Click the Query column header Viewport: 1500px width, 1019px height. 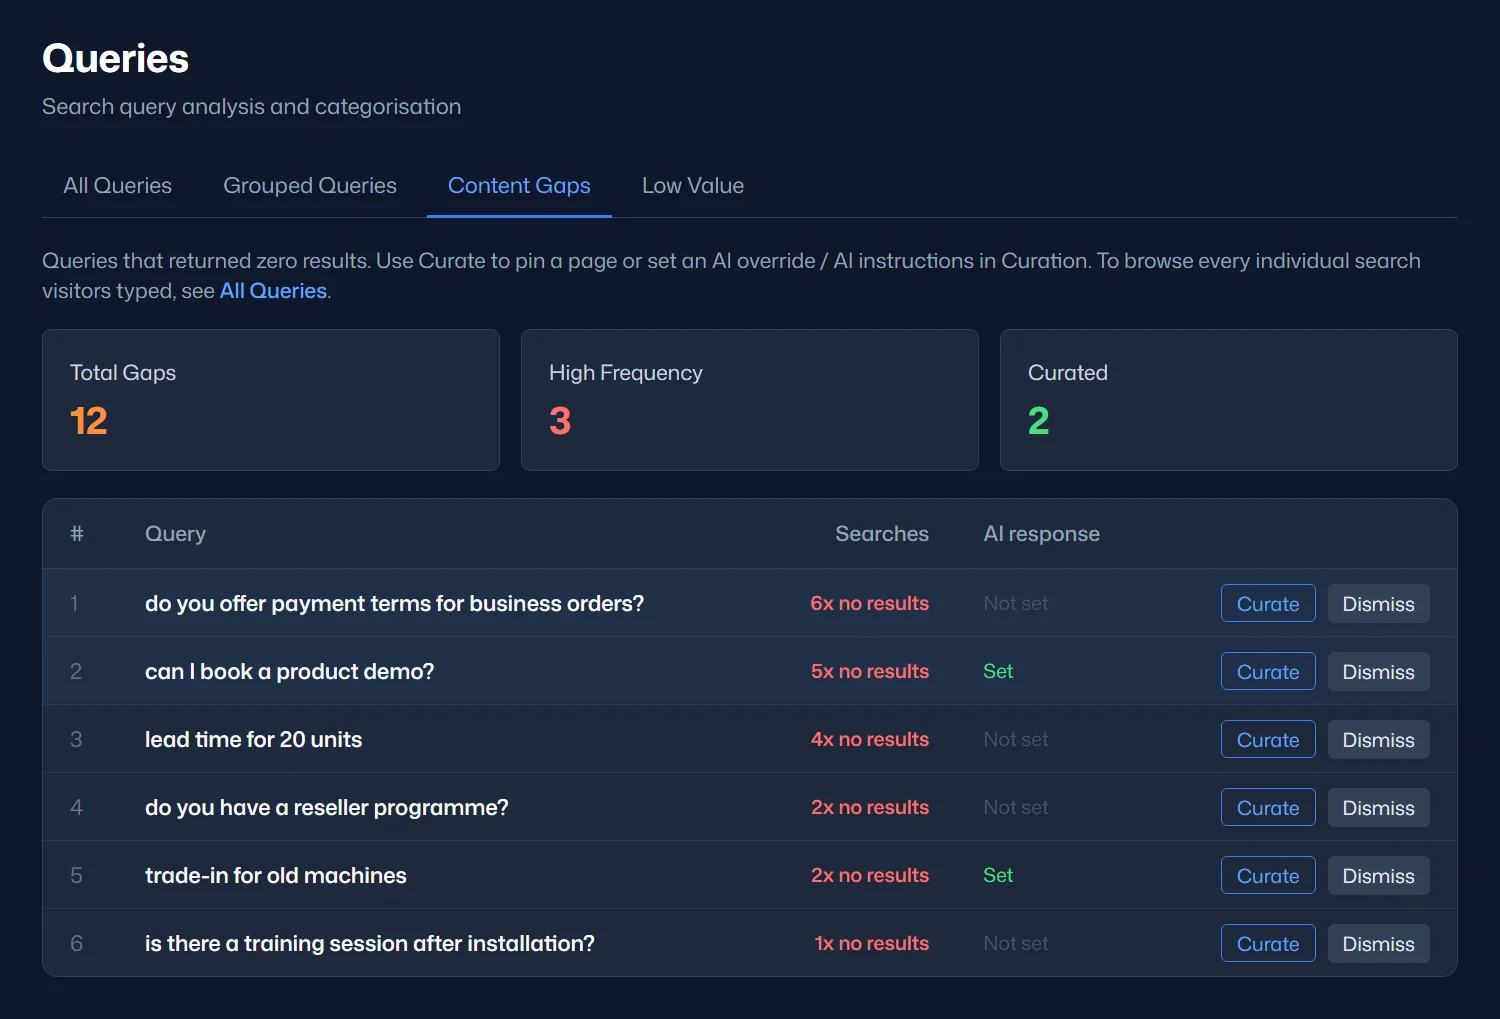[175, 534]
